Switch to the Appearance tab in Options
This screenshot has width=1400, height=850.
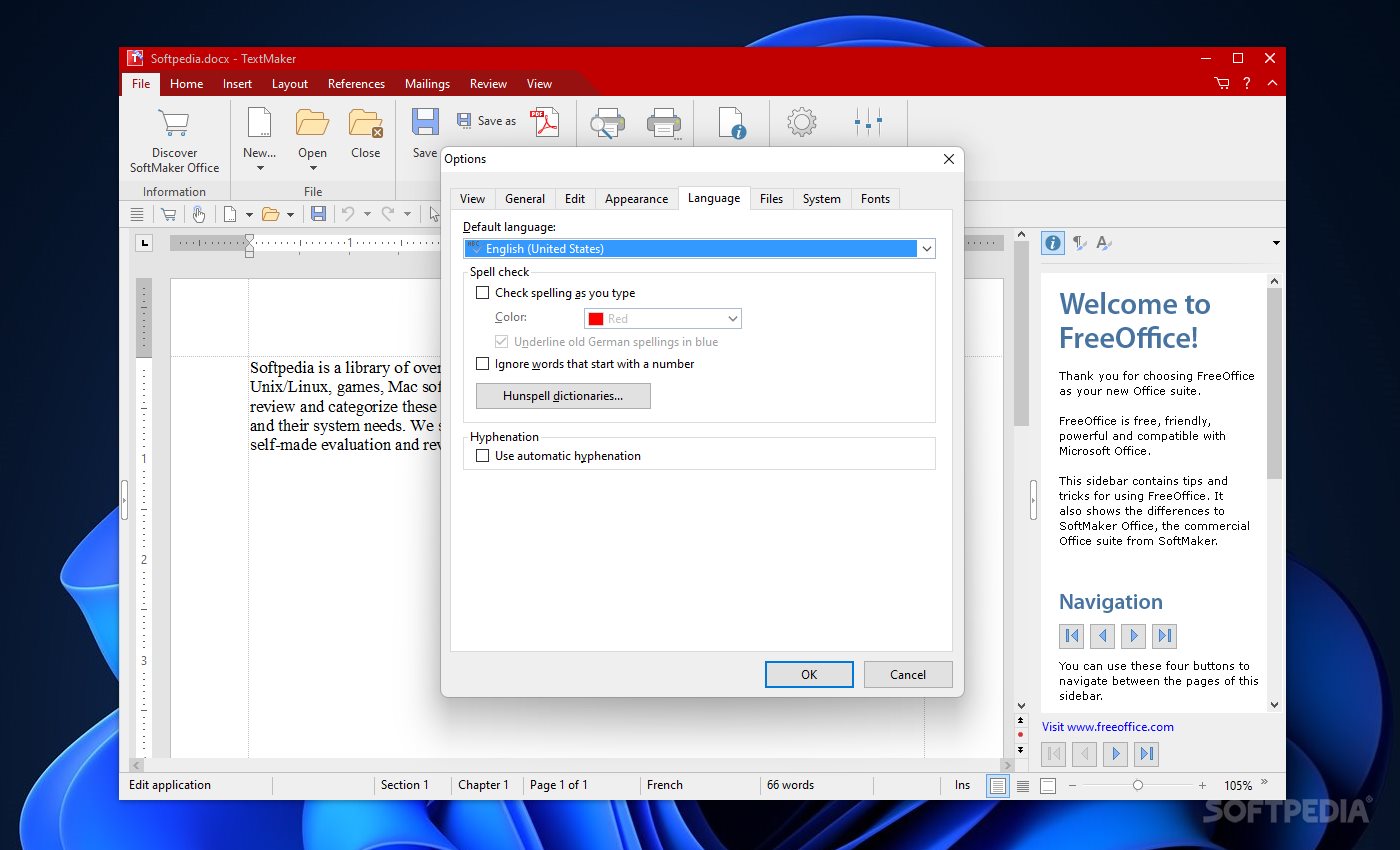click(636, 199)
